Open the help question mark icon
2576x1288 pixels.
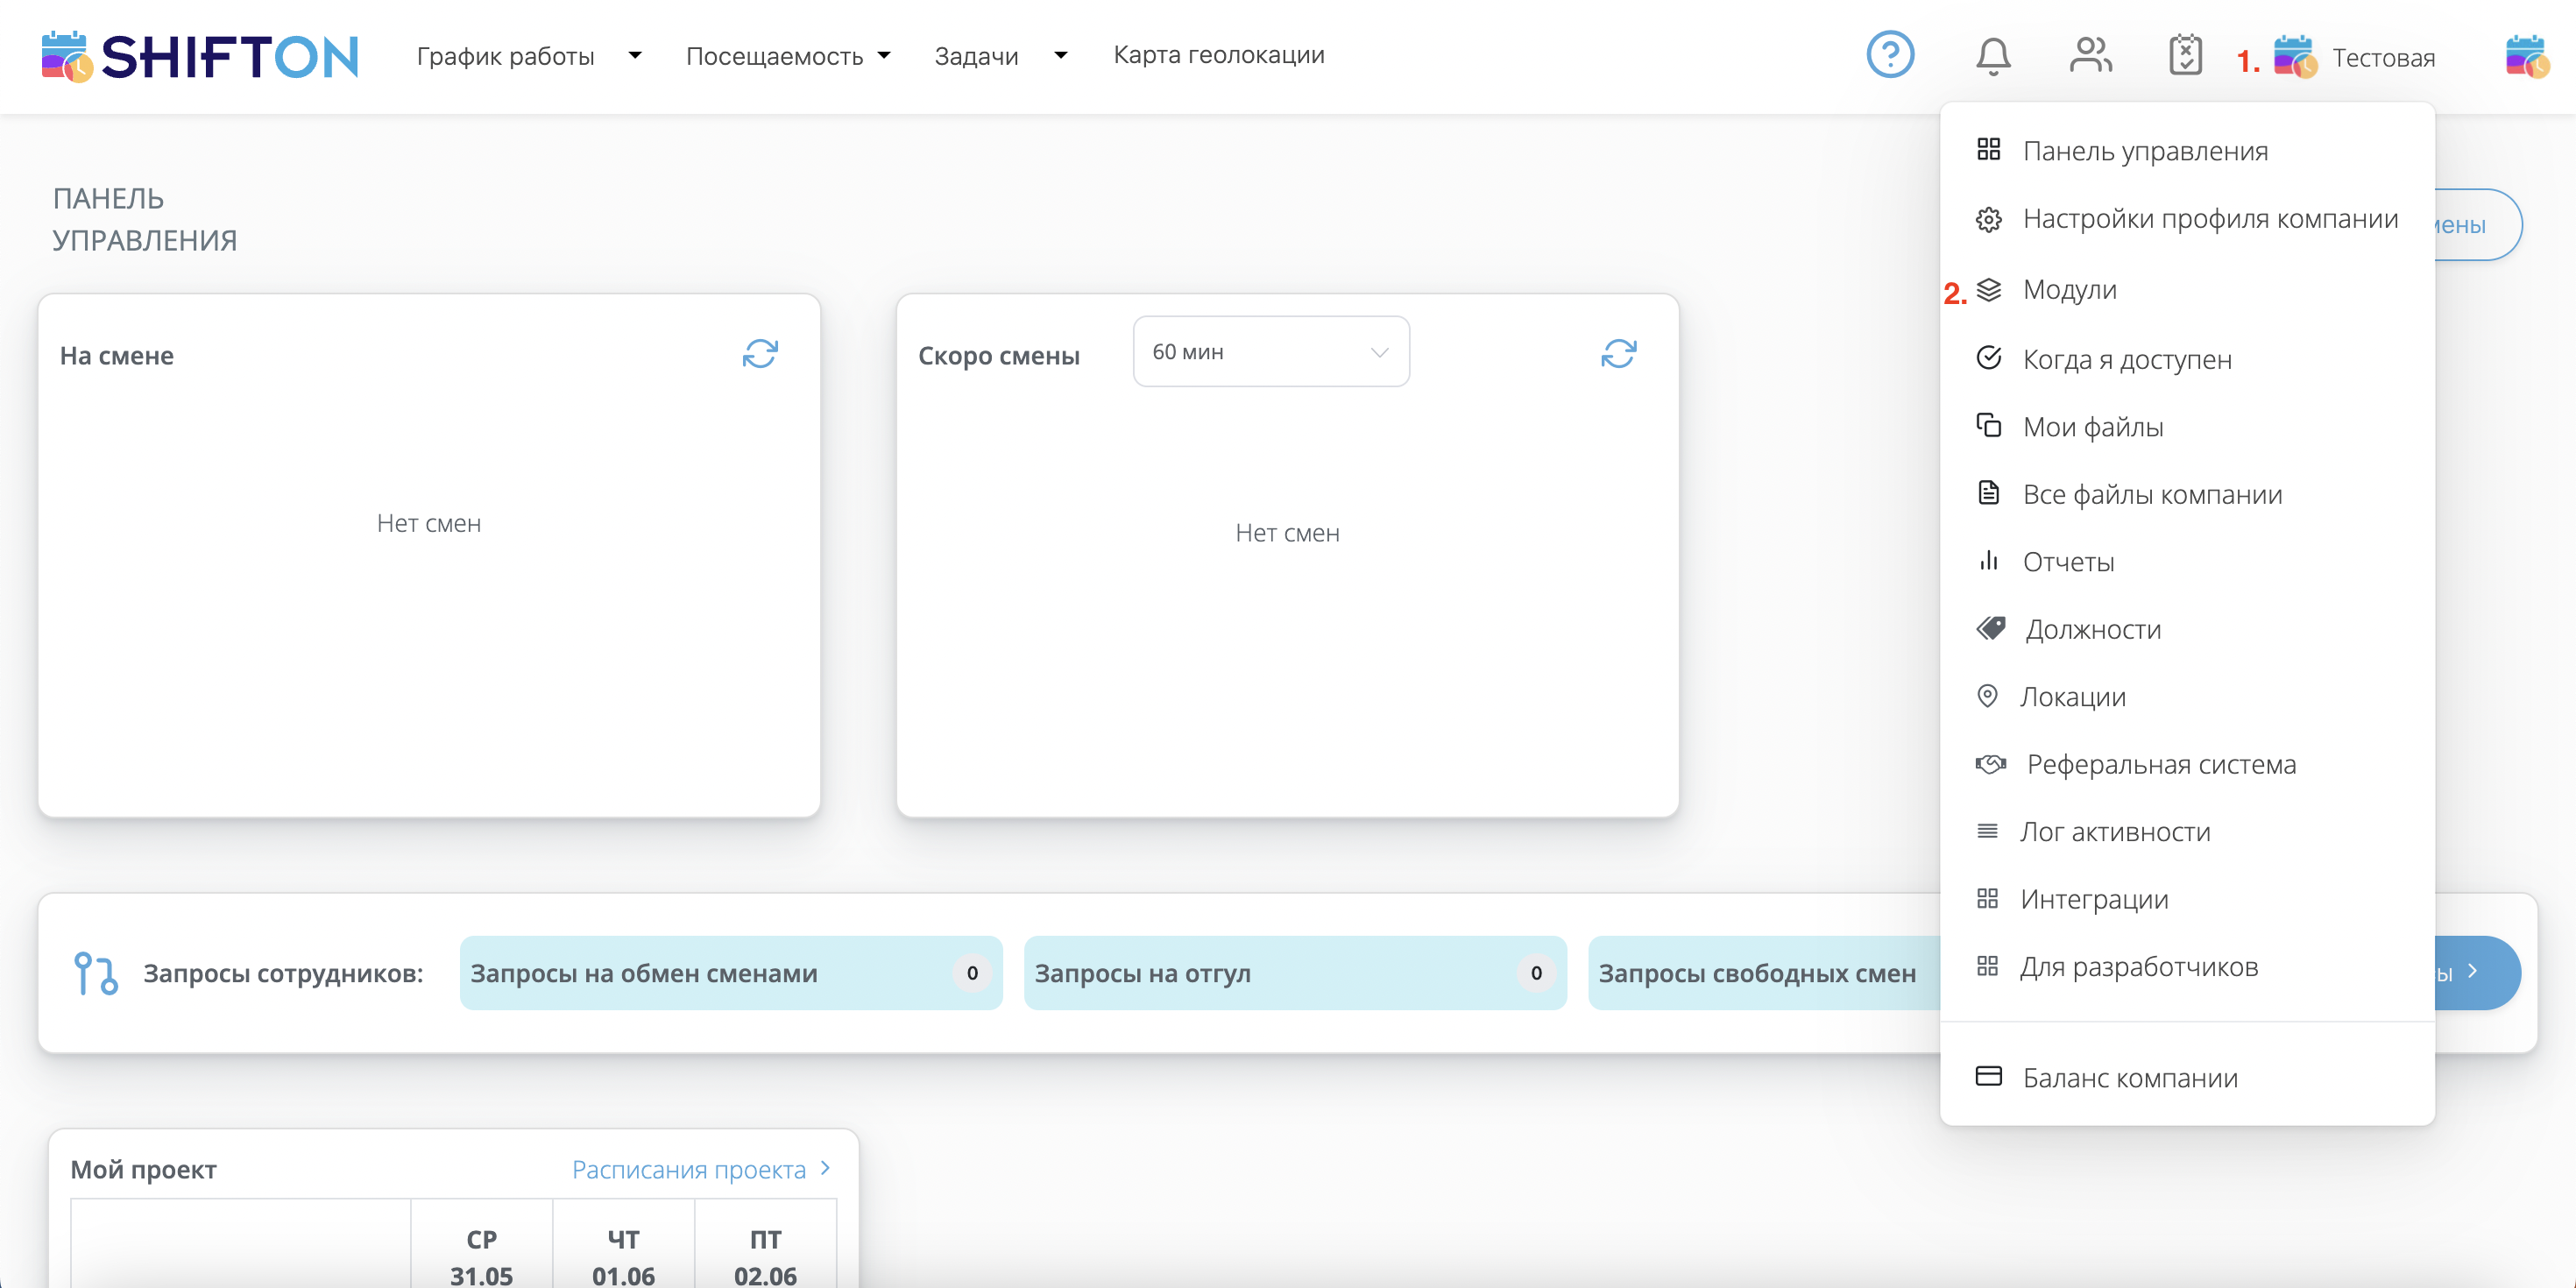pyautogui.click(x=1890, y=55)
